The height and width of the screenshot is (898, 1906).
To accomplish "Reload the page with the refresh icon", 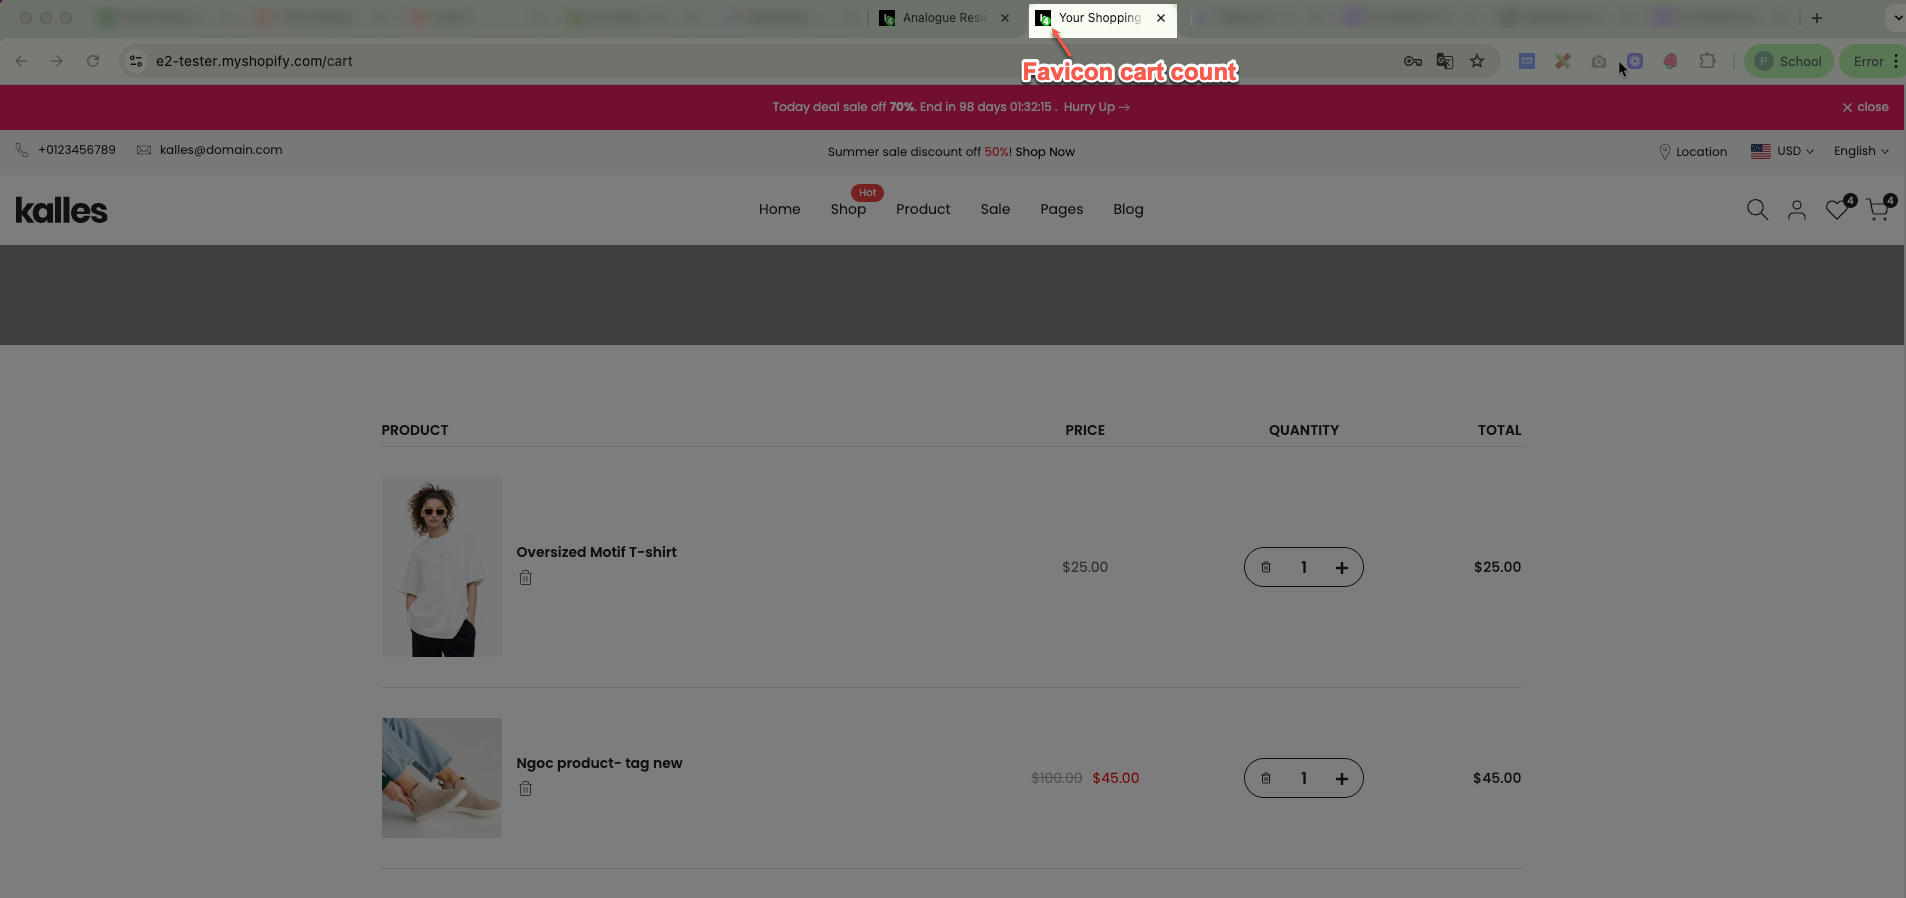I will click(93, 61).
